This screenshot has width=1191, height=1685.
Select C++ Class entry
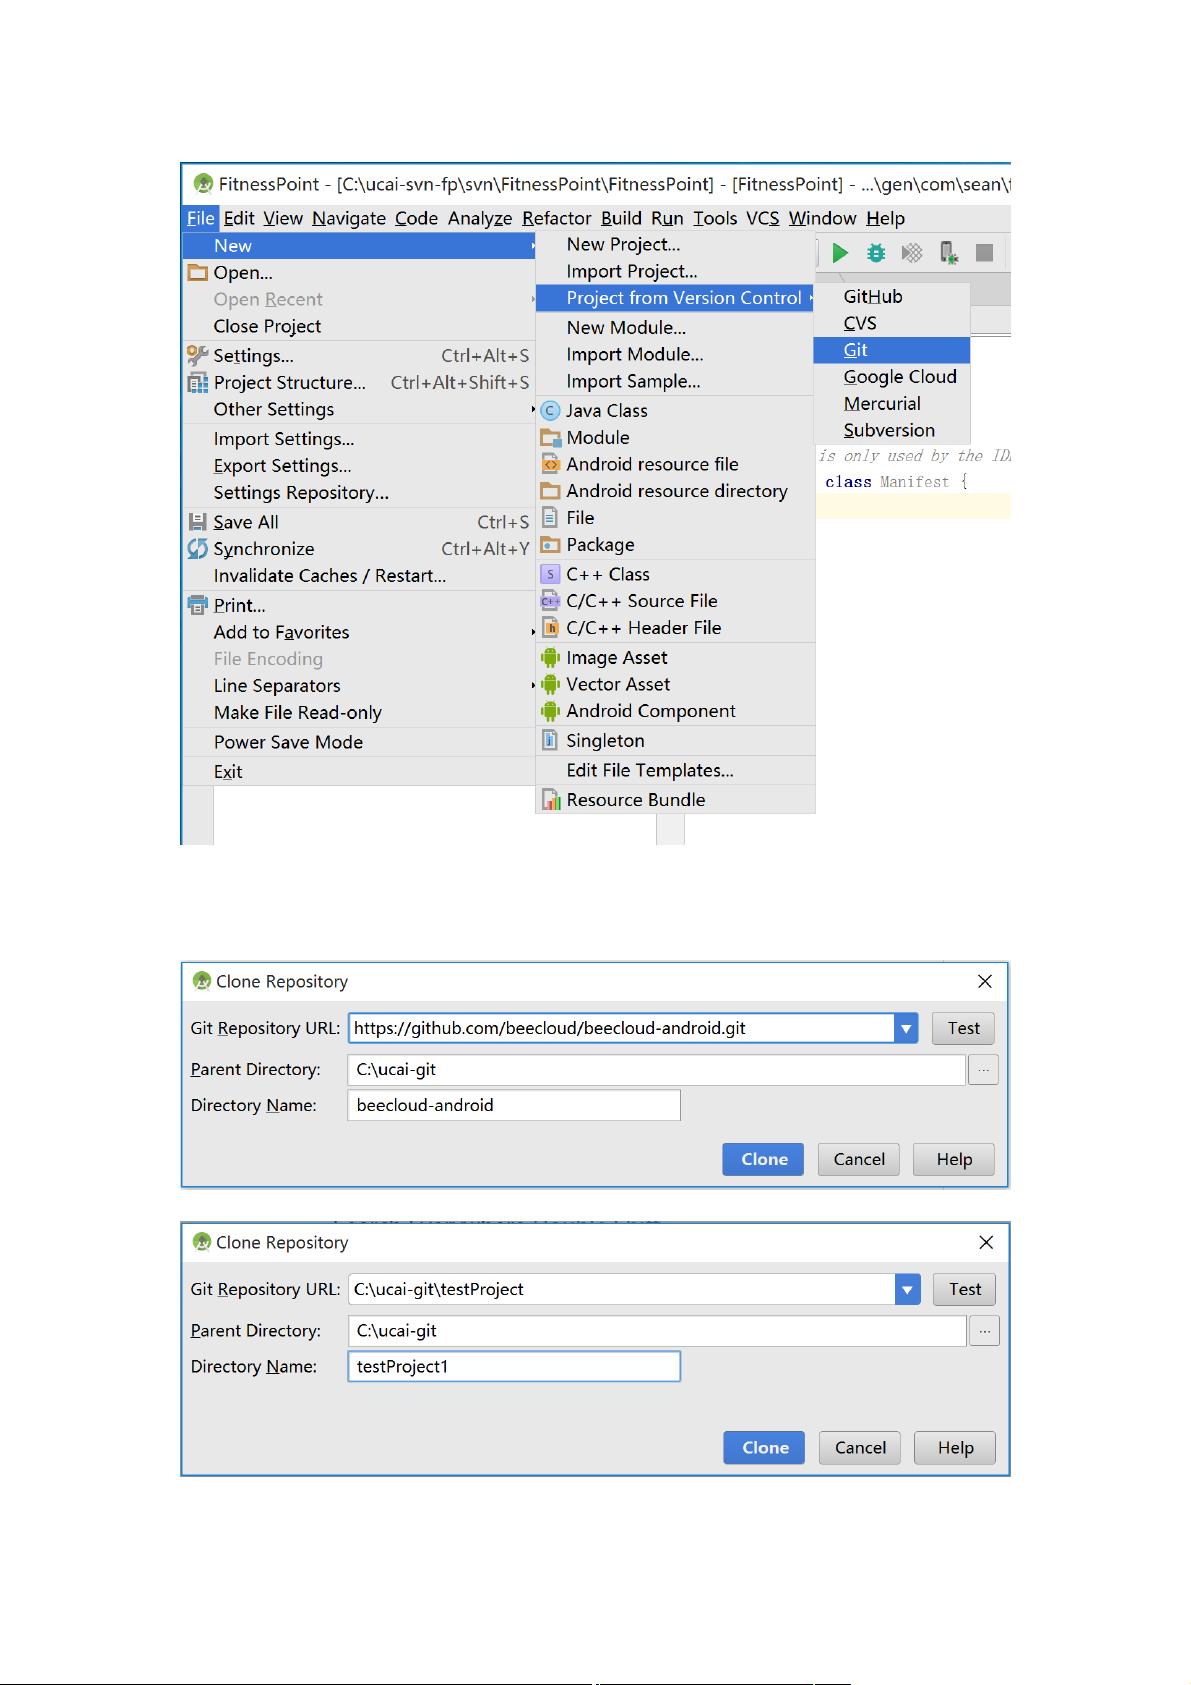(x=676, y=574)
